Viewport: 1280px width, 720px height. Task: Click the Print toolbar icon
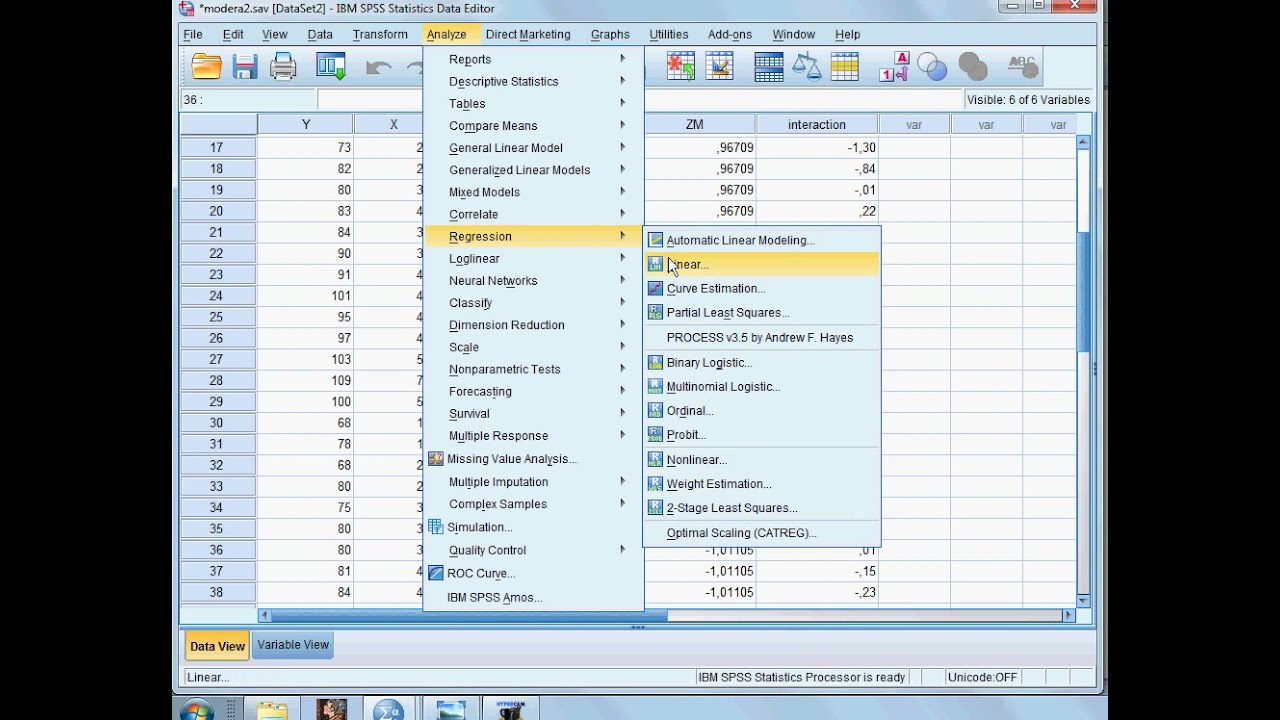(283, 67)
